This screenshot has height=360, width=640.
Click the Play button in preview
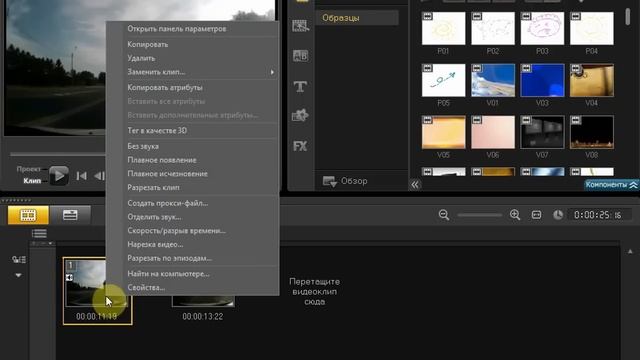[x=59, y=176]
